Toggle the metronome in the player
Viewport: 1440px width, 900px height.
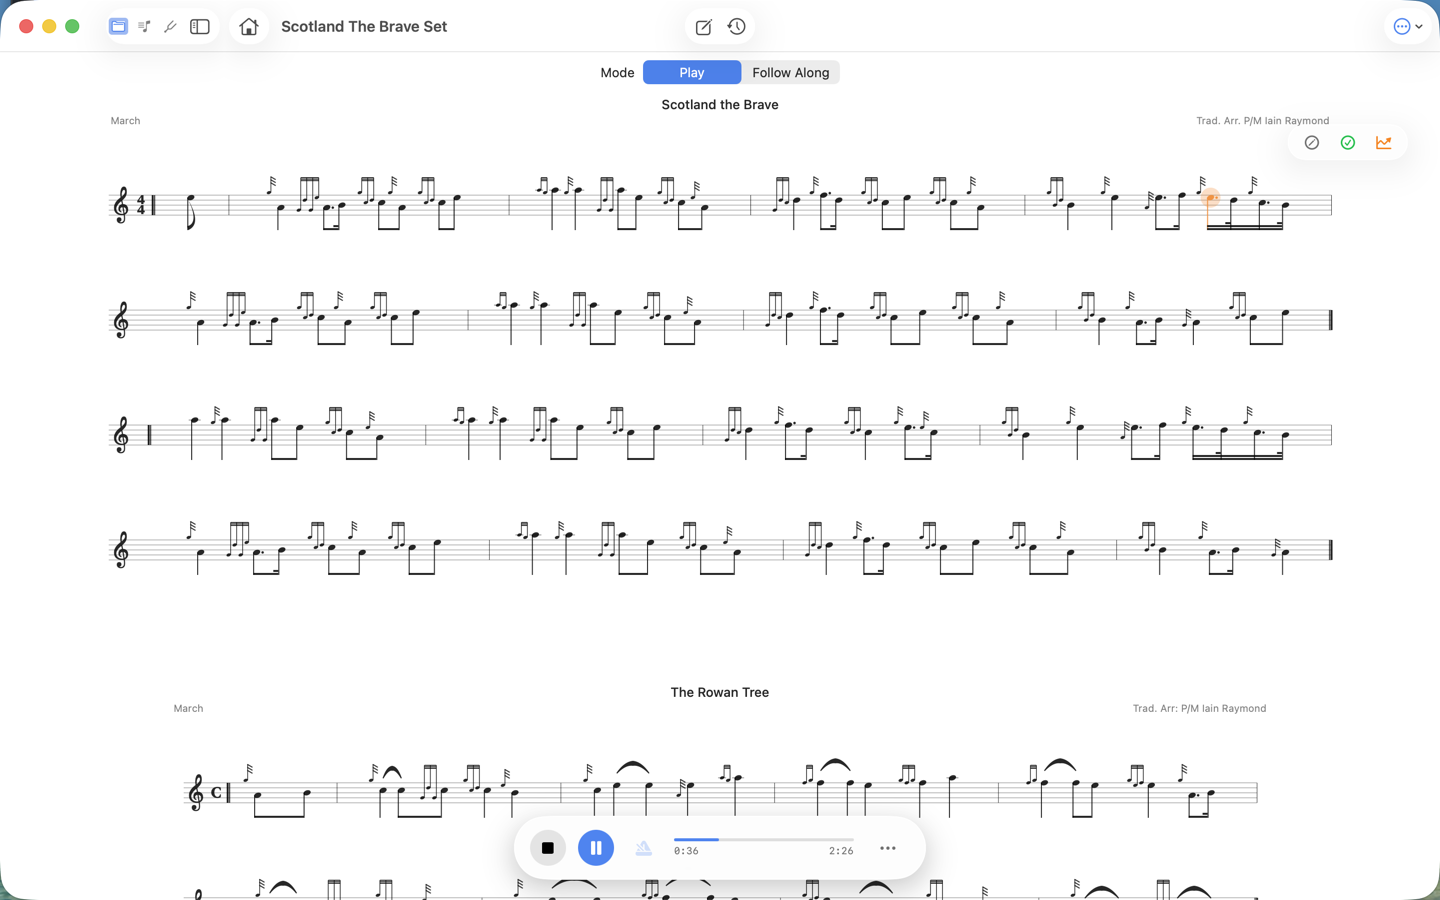coord(643,848)
